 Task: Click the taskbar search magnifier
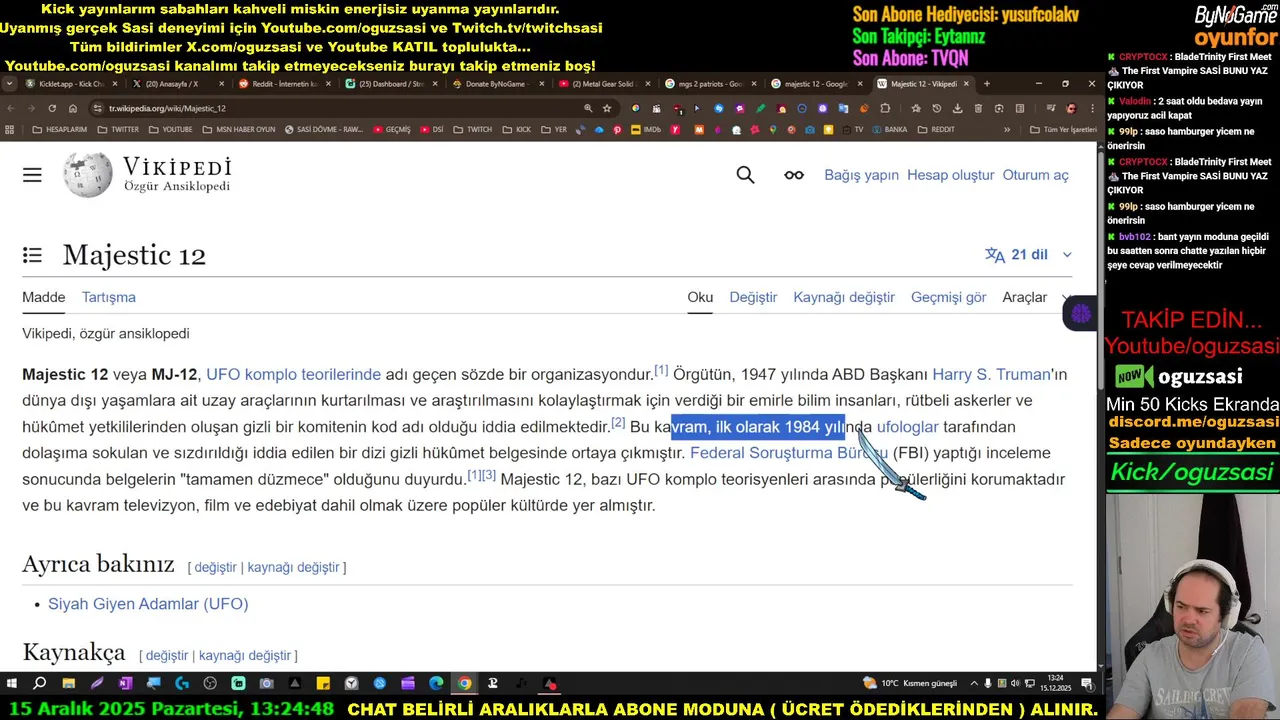(x=40, y=684)
